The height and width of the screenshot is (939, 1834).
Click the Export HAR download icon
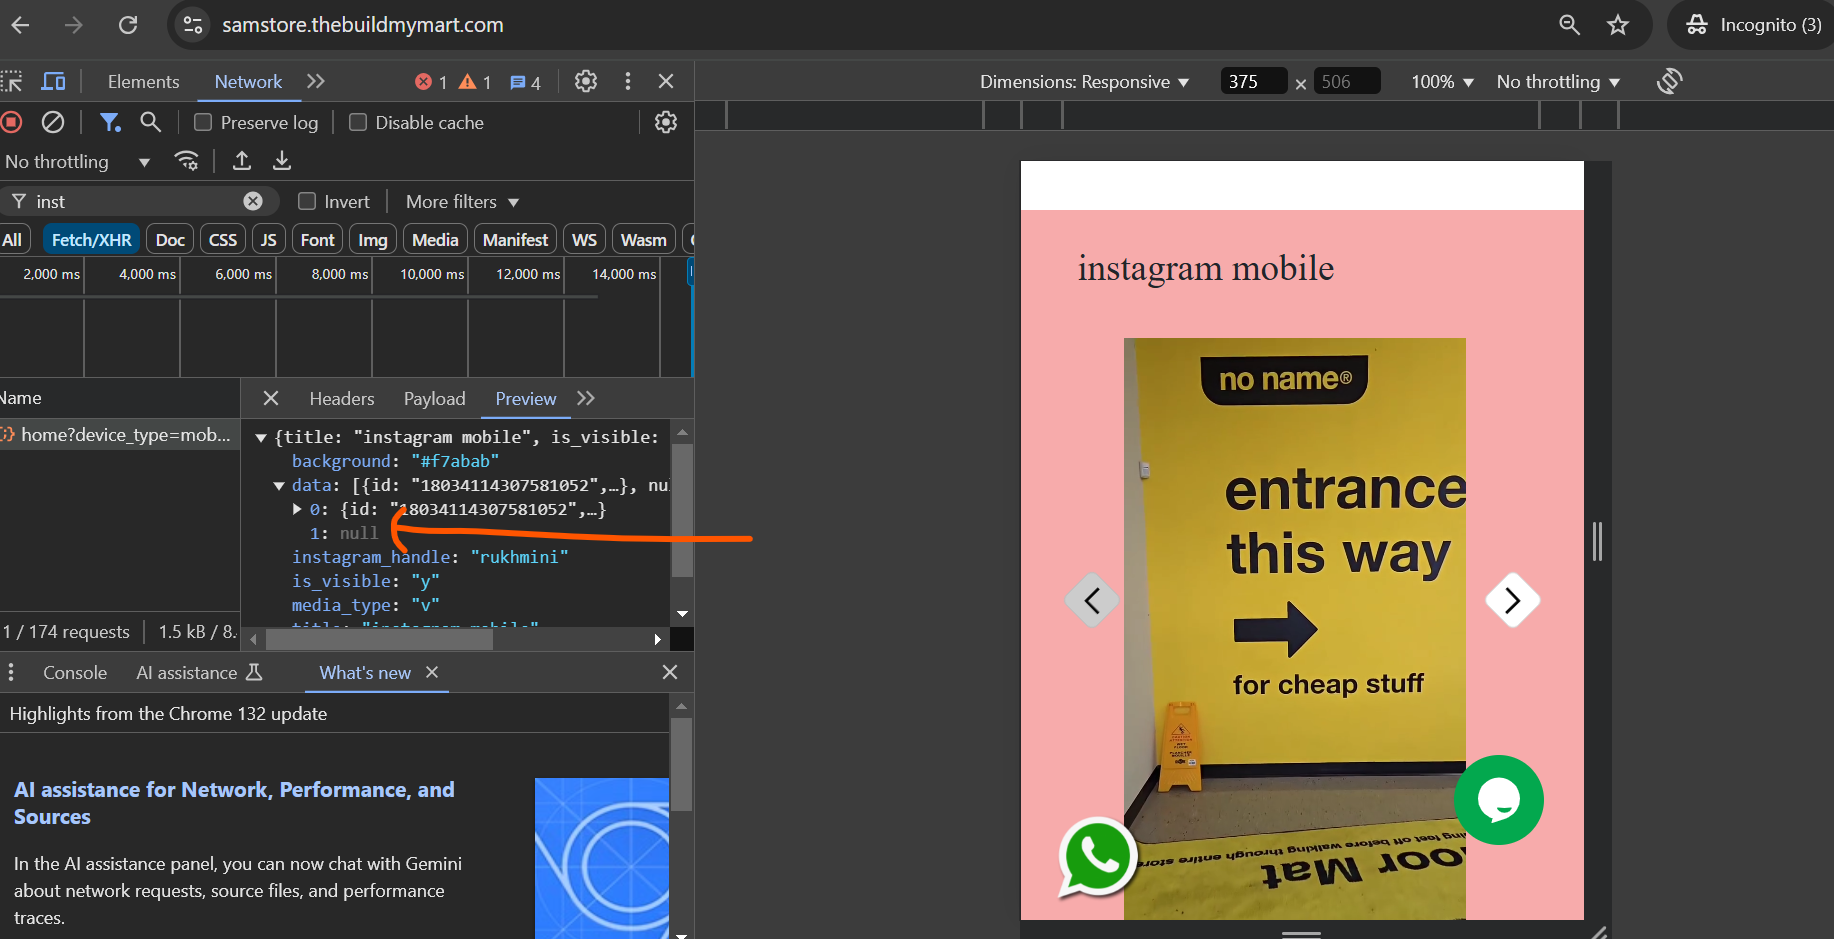(x=282, y=161)
